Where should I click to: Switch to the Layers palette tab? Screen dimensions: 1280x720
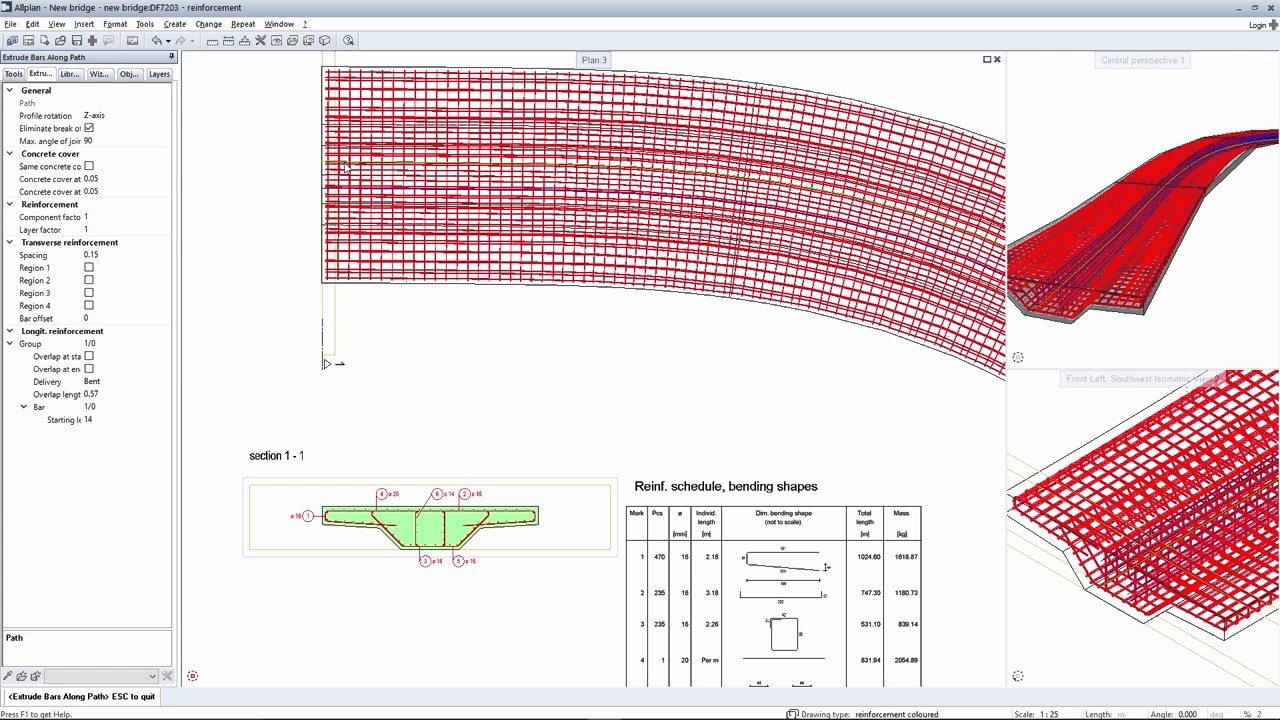click(159, 74)
